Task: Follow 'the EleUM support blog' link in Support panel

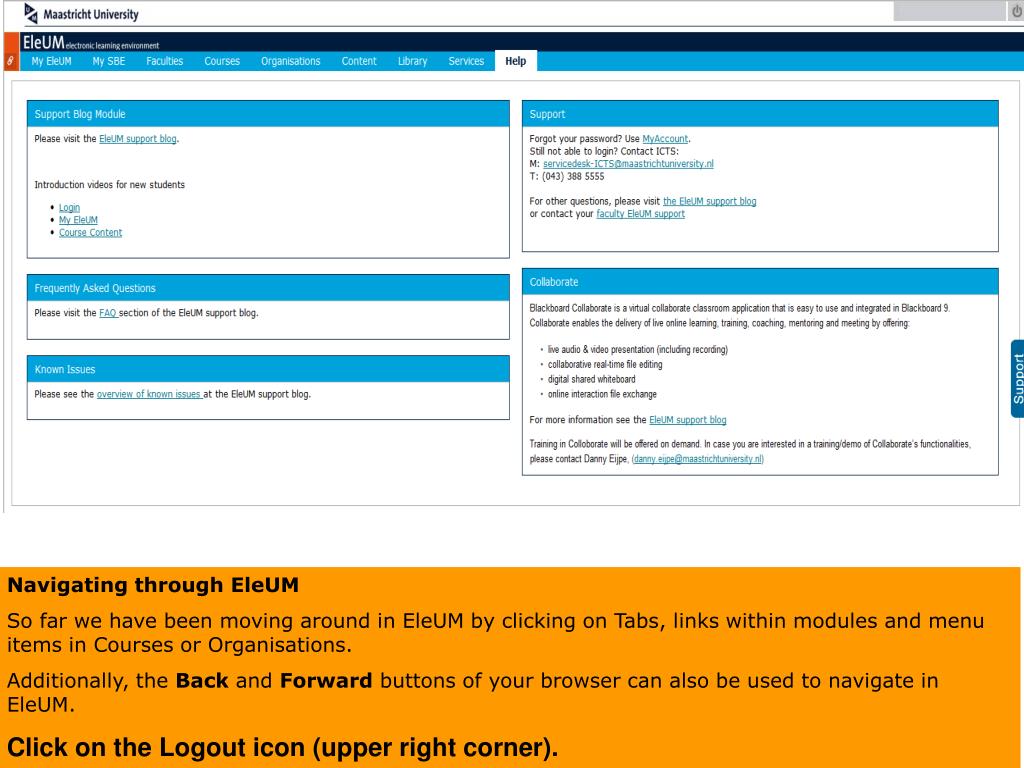Action: [709, 201]
